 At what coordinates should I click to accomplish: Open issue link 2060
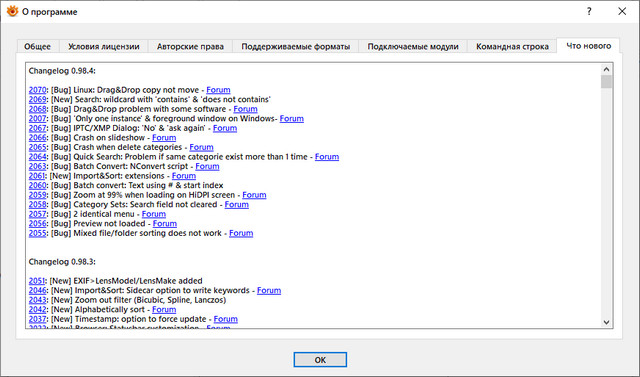37,185
